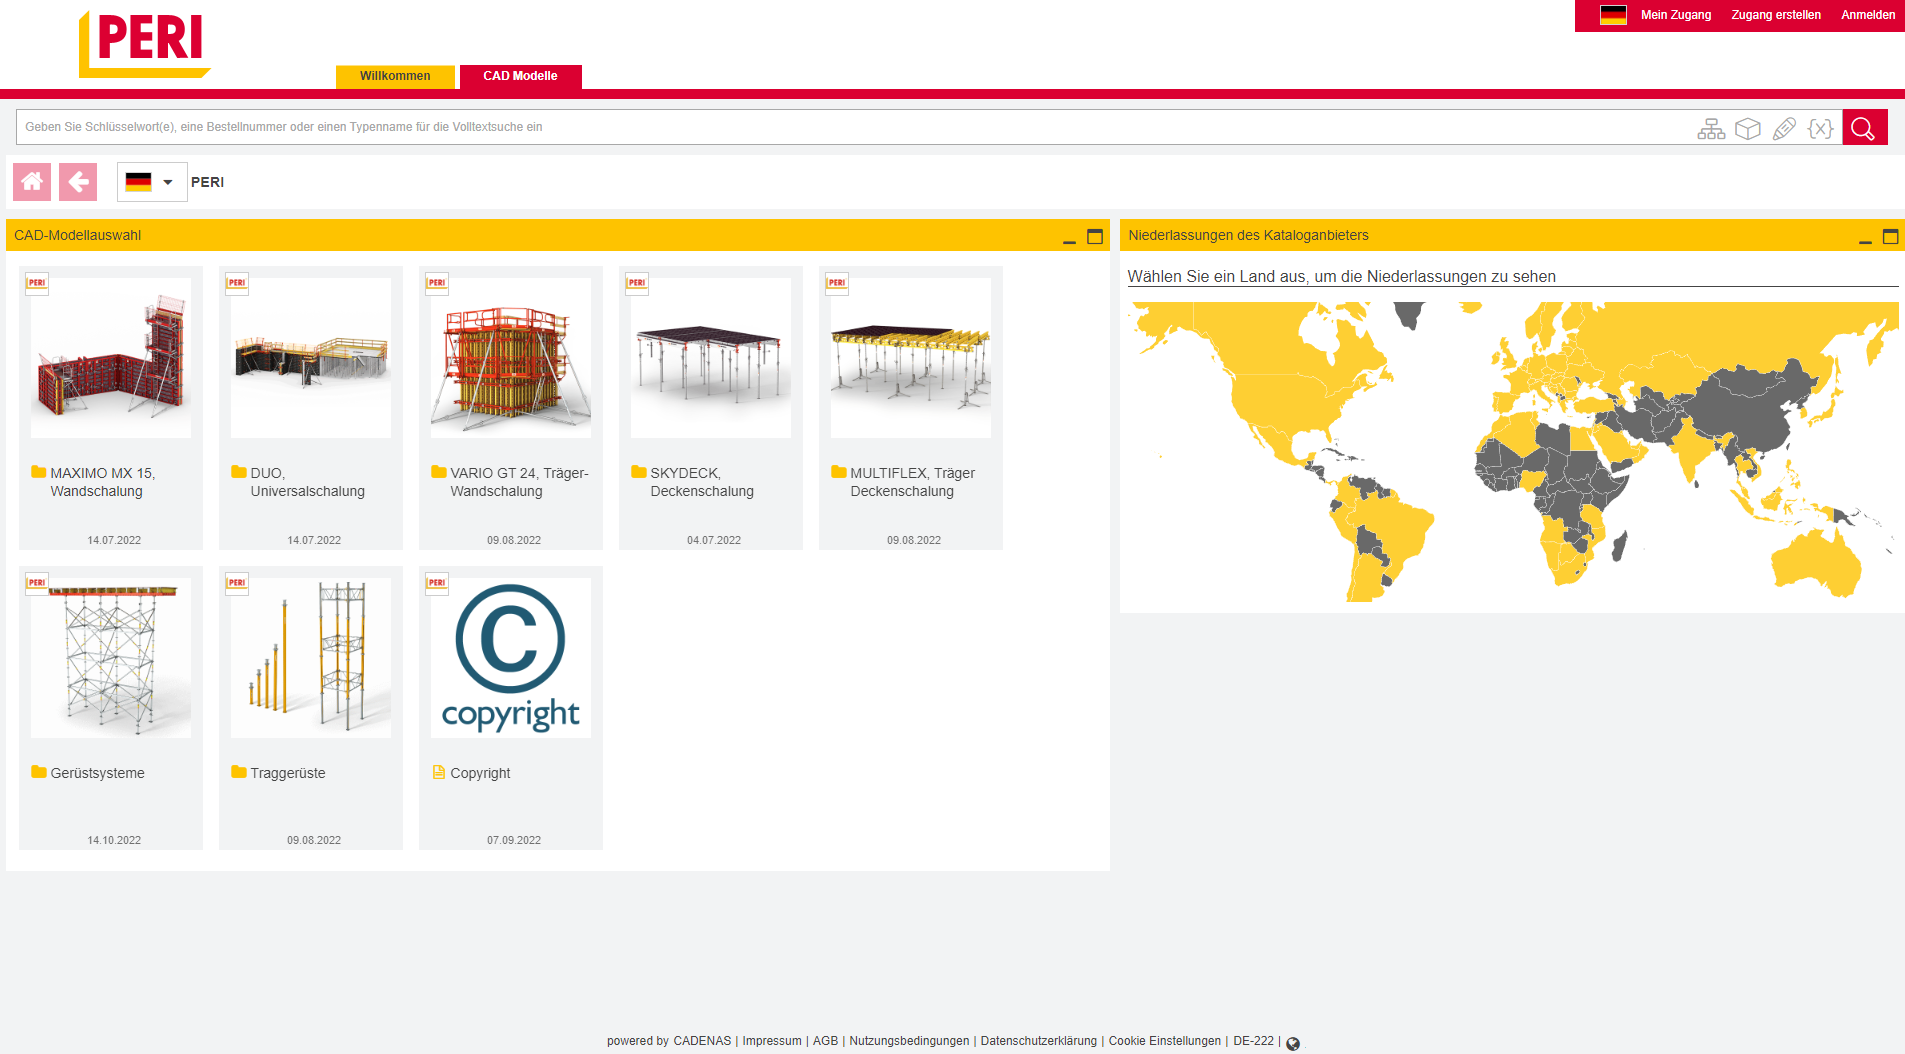Screen dimensions: 1905x1054
Task: Open the Datenschutzerklärung link
Action: (1038, 1040)
